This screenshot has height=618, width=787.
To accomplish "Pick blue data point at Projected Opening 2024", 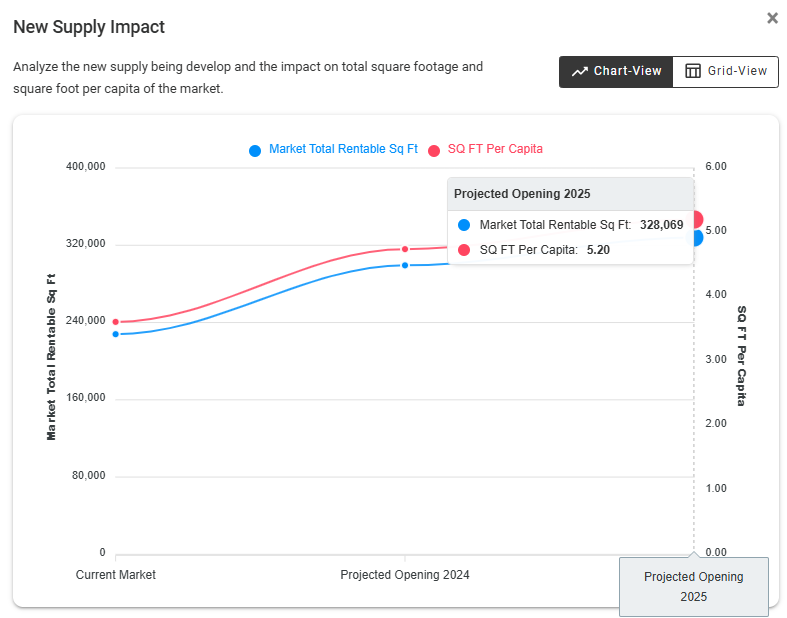I will [x=405, y=265].
